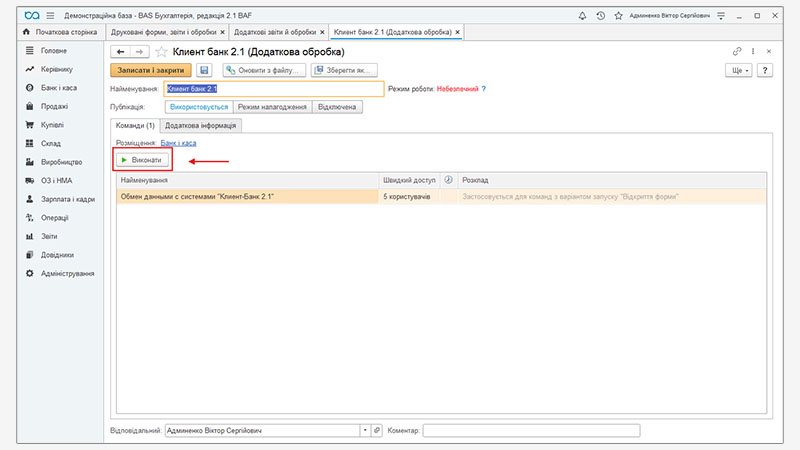Click into the Коментар input field
Screen dimensions: 800x450
tap(530, 430)
